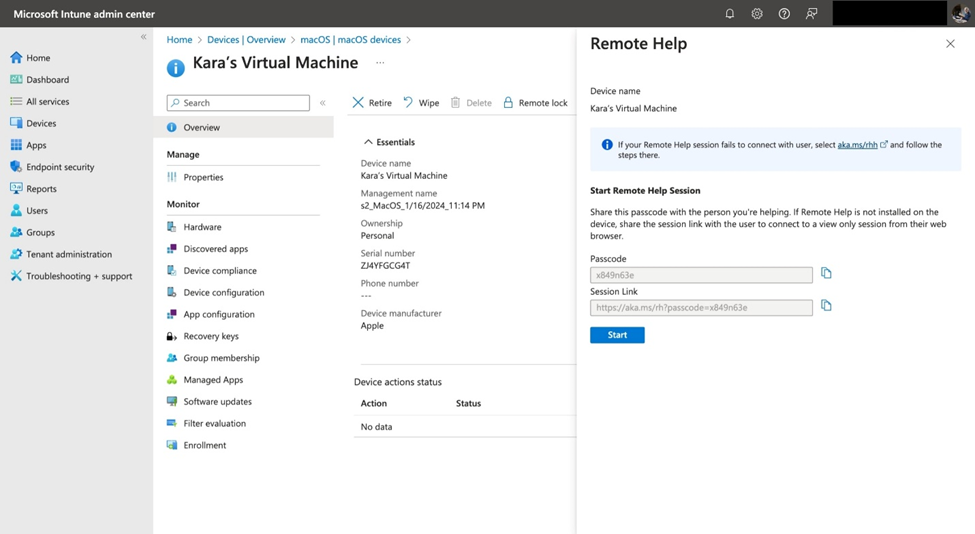Screen dimensions: 975x534
Task: Select Remote lock action
Action: coord(535,103)
